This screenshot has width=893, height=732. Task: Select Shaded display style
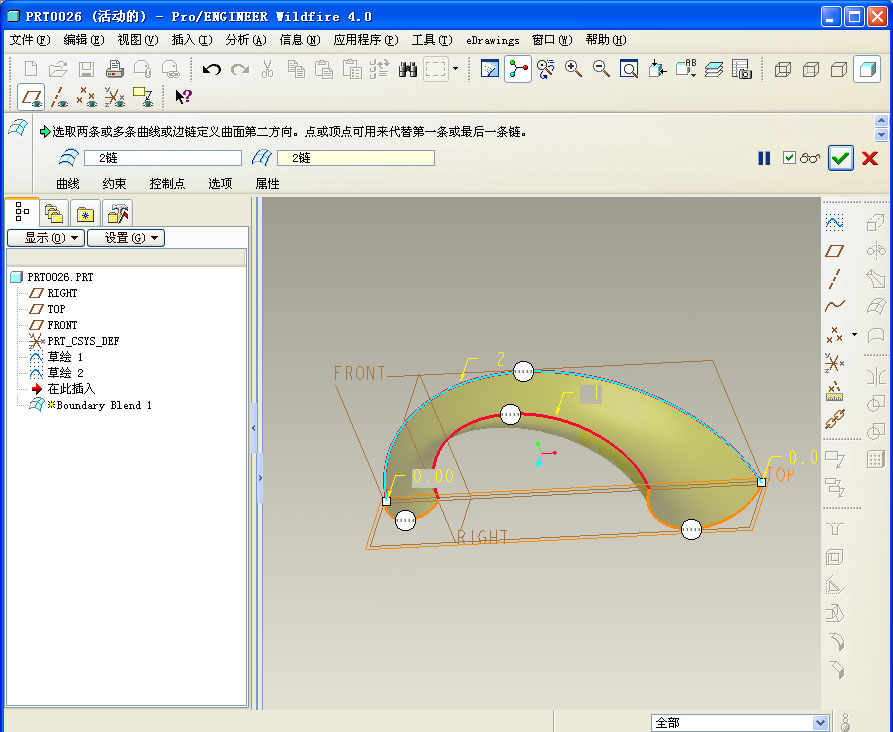867,69
